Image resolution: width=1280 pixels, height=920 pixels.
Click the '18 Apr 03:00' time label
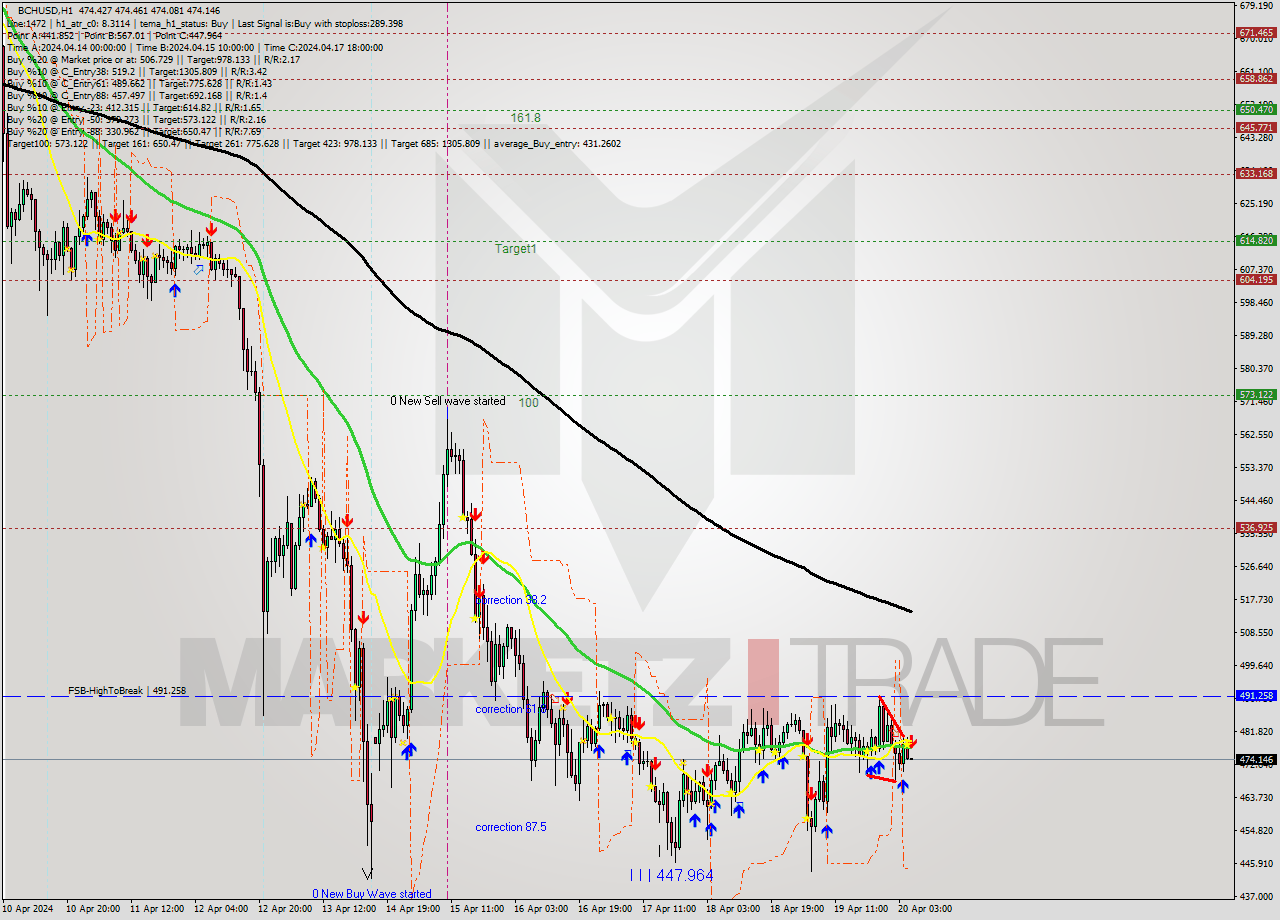tap(733, 909)
